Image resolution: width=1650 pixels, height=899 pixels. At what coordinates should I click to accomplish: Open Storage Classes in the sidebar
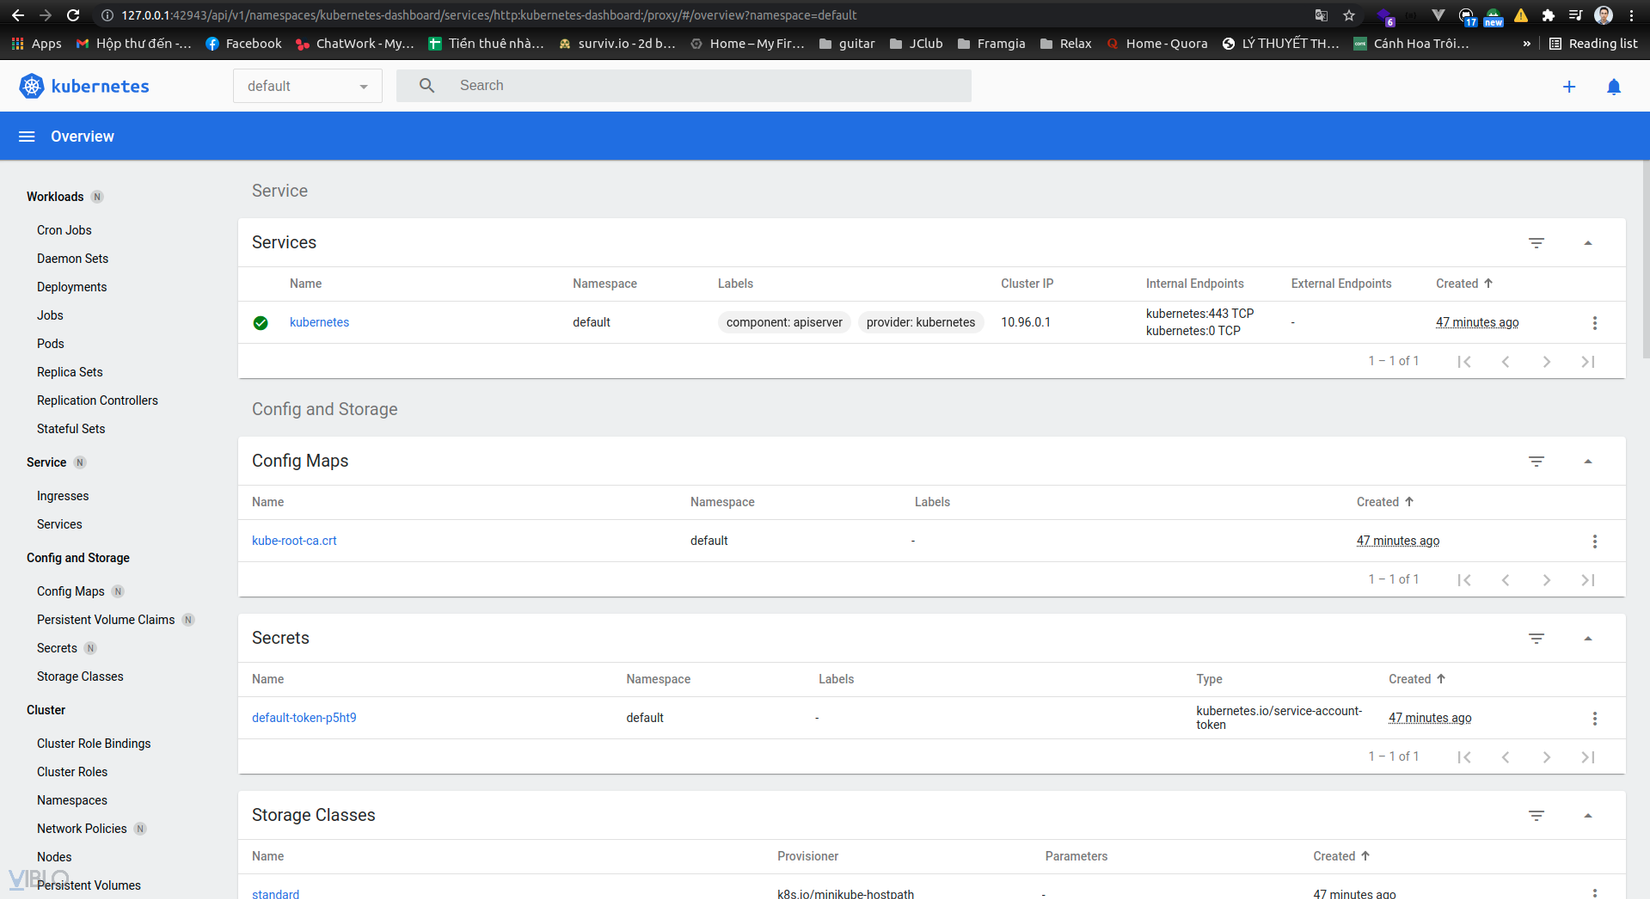point(80,677)
